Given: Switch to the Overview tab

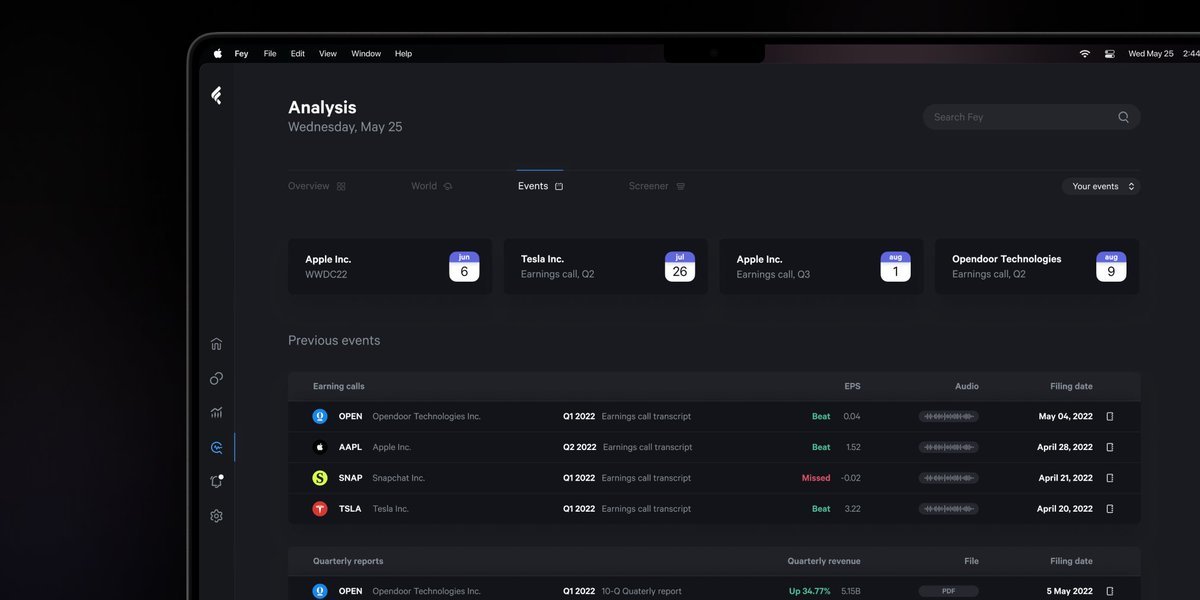Looking at the screenshot, I should click(317, 186).
